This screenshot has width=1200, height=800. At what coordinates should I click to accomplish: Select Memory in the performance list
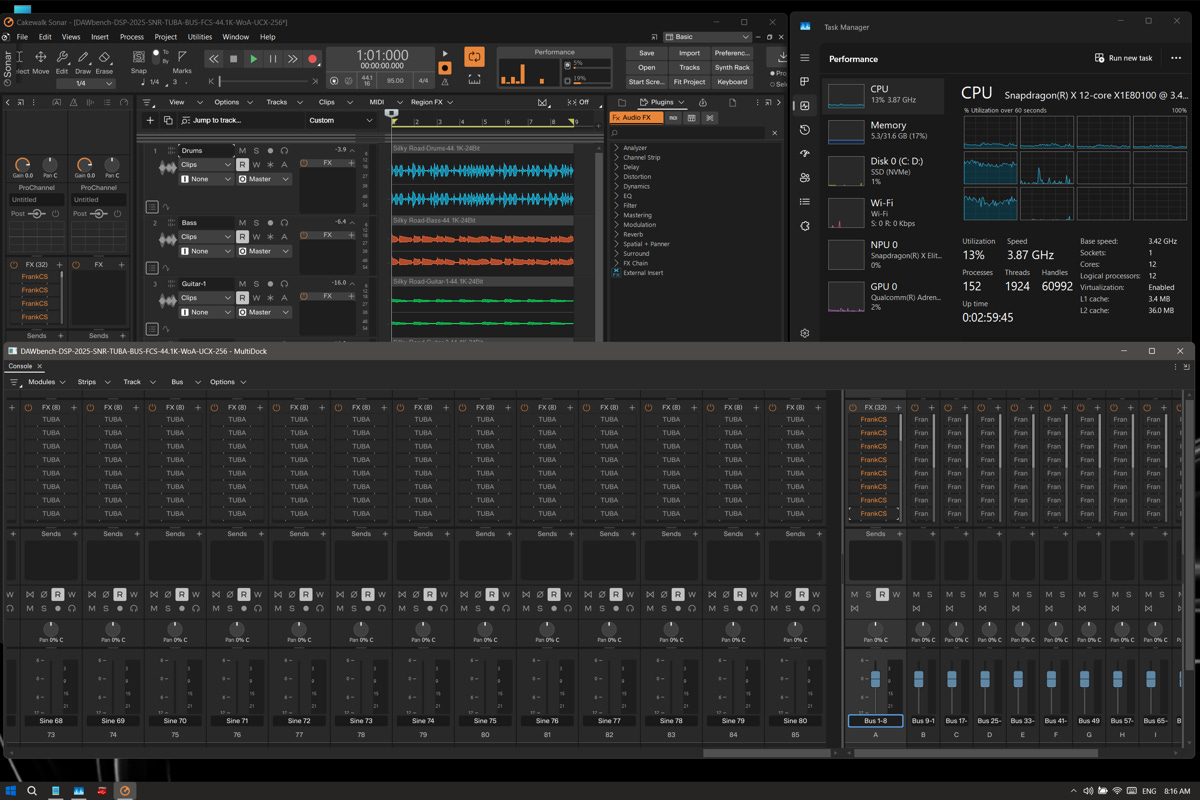(x=887, y=131)
